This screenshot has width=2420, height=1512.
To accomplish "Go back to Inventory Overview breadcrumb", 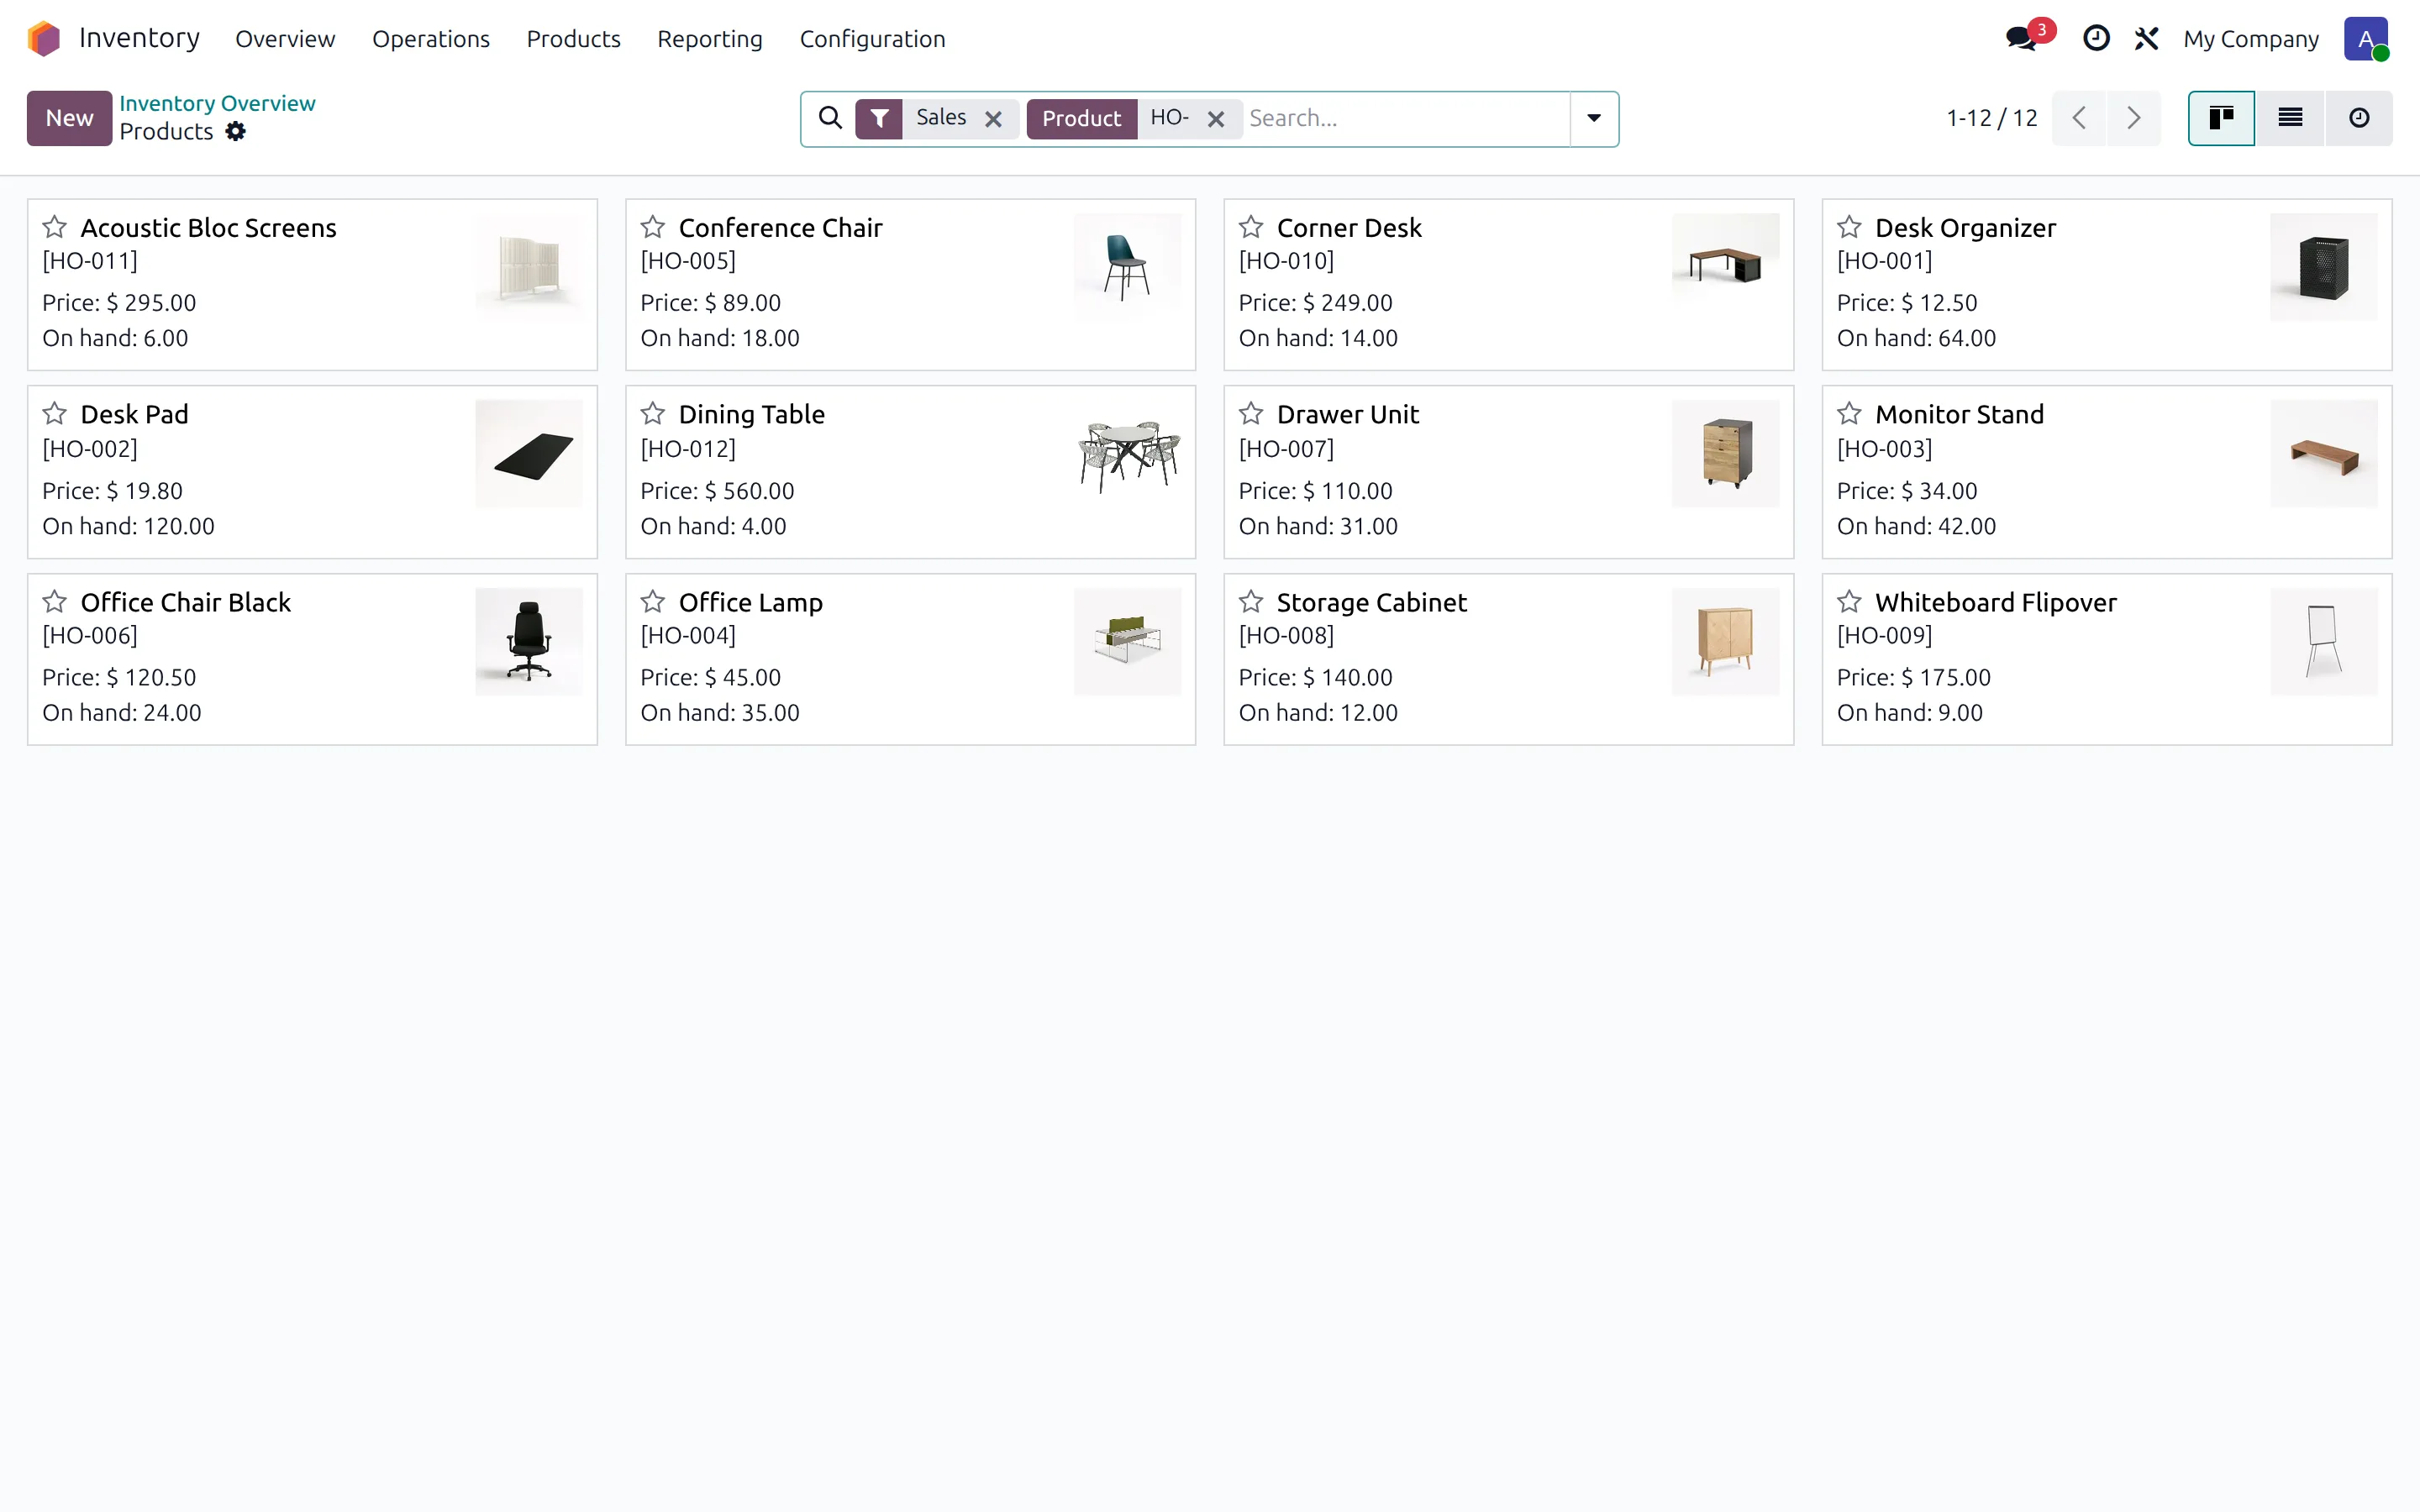I will (217, 103).
